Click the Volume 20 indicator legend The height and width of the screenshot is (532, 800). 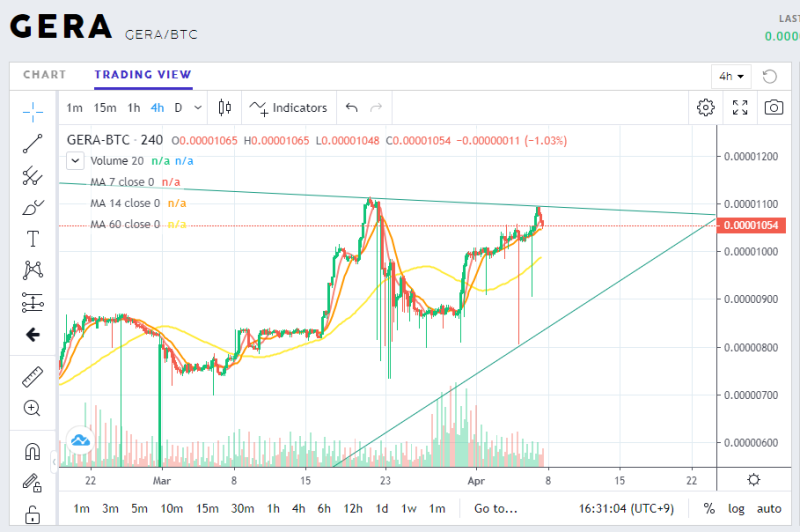[x=117, y=161]
